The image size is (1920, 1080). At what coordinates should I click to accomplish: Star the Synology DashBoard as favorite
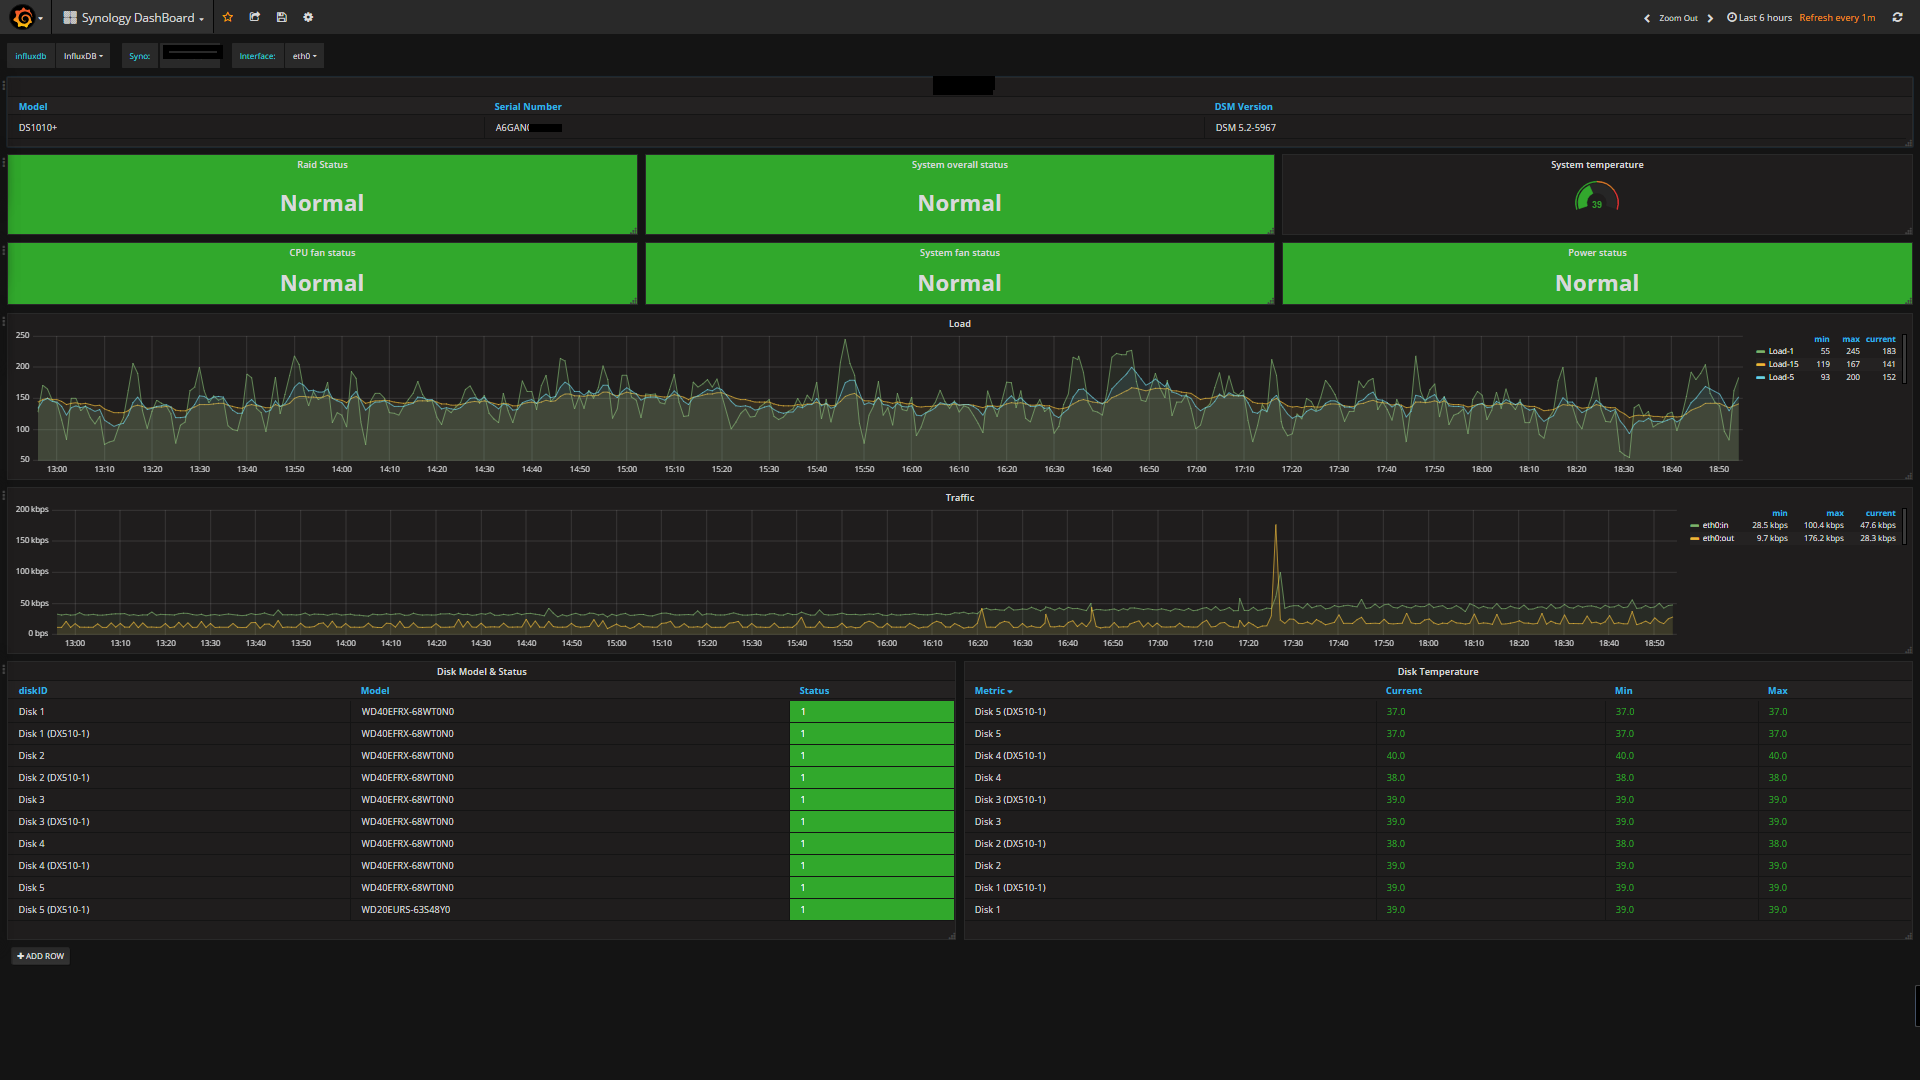click(228, 17)
